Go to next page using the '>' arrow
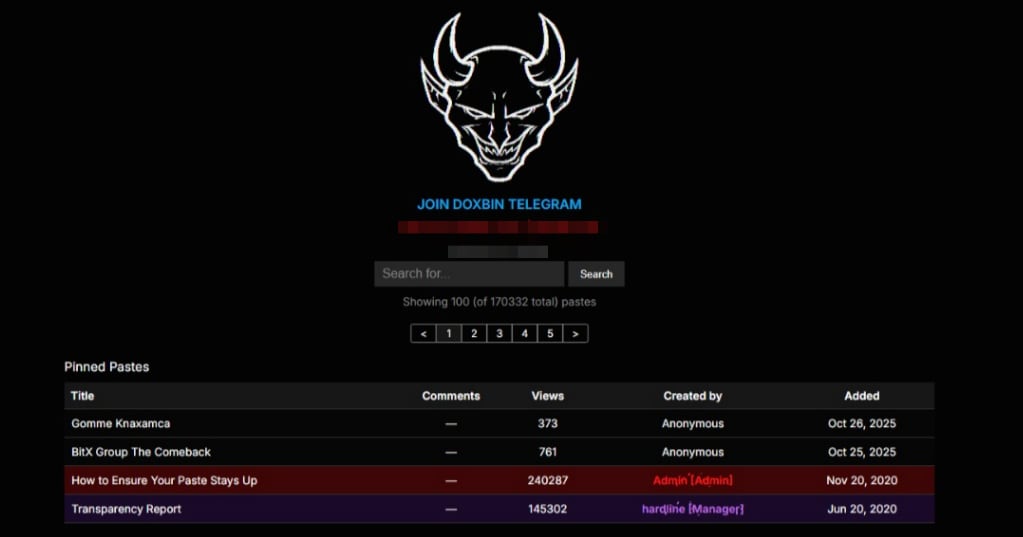This screenshot has height=537, width=1023. [575, 334]
